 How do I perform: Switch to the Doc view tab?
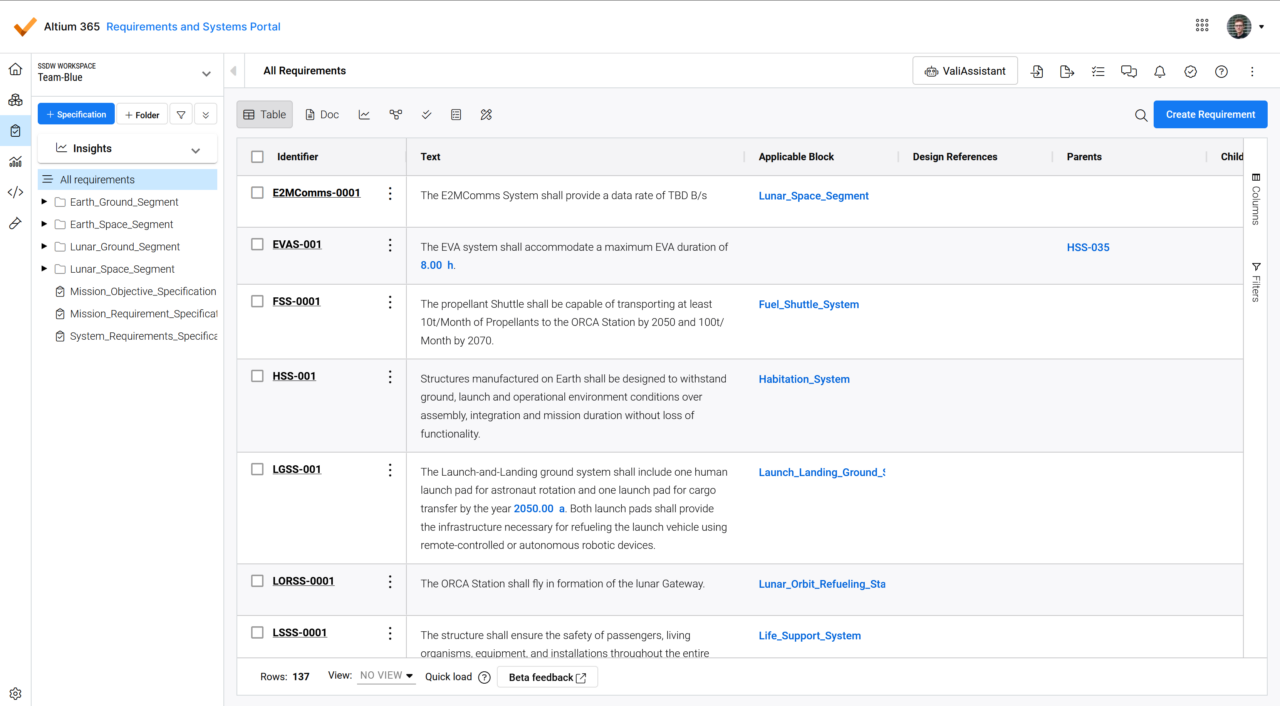(x=322, y=115)
